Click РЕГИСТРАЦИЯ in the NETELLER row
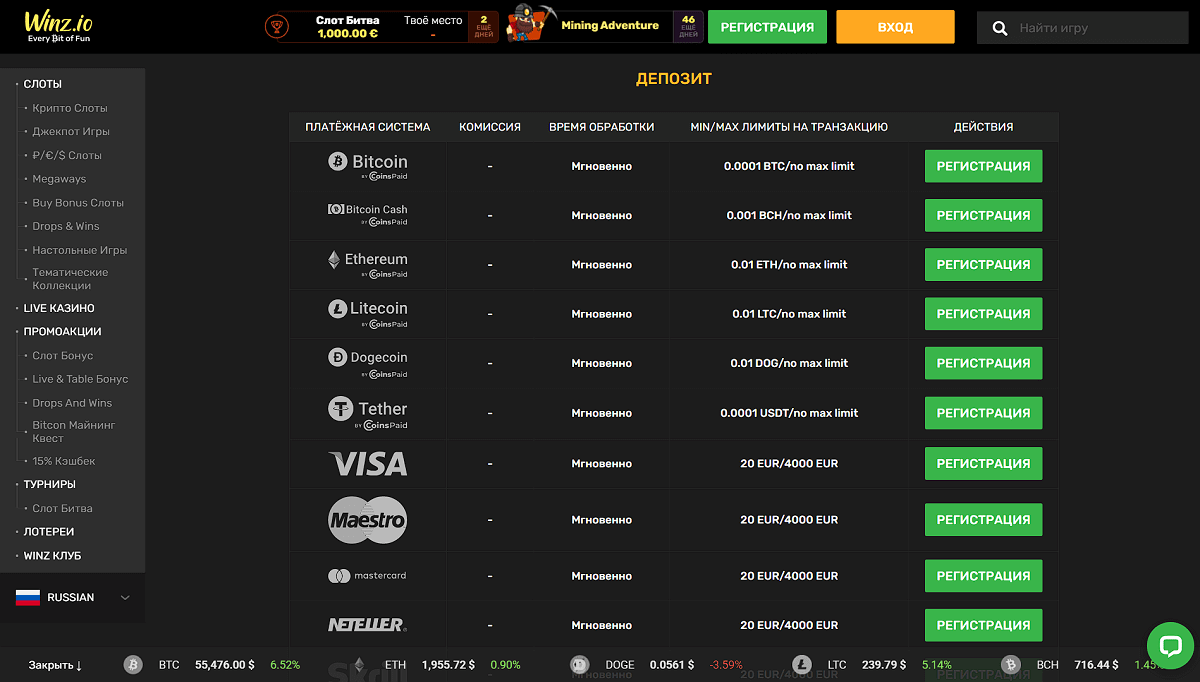 pyautogui.click(x=983, y=625)
